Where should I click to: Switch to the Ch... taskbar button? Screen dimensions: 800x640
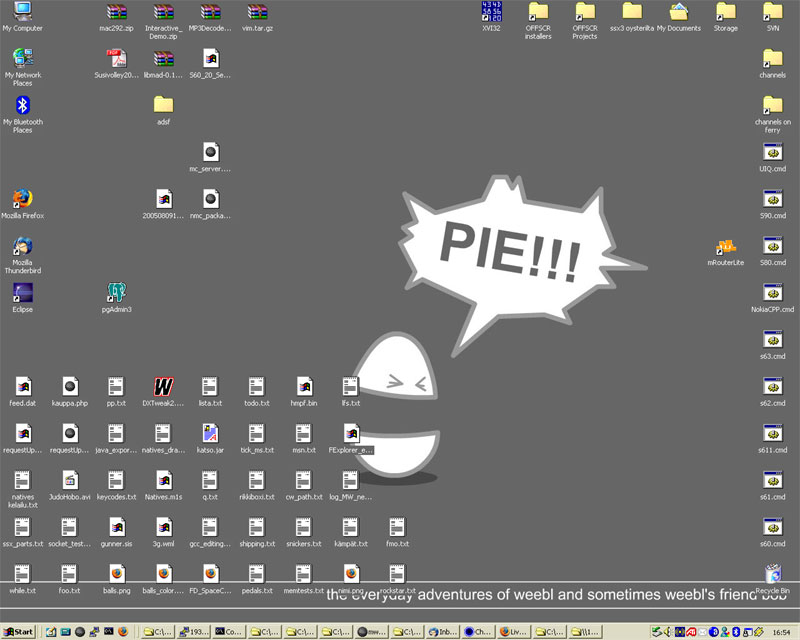click(x=479, y=632)
